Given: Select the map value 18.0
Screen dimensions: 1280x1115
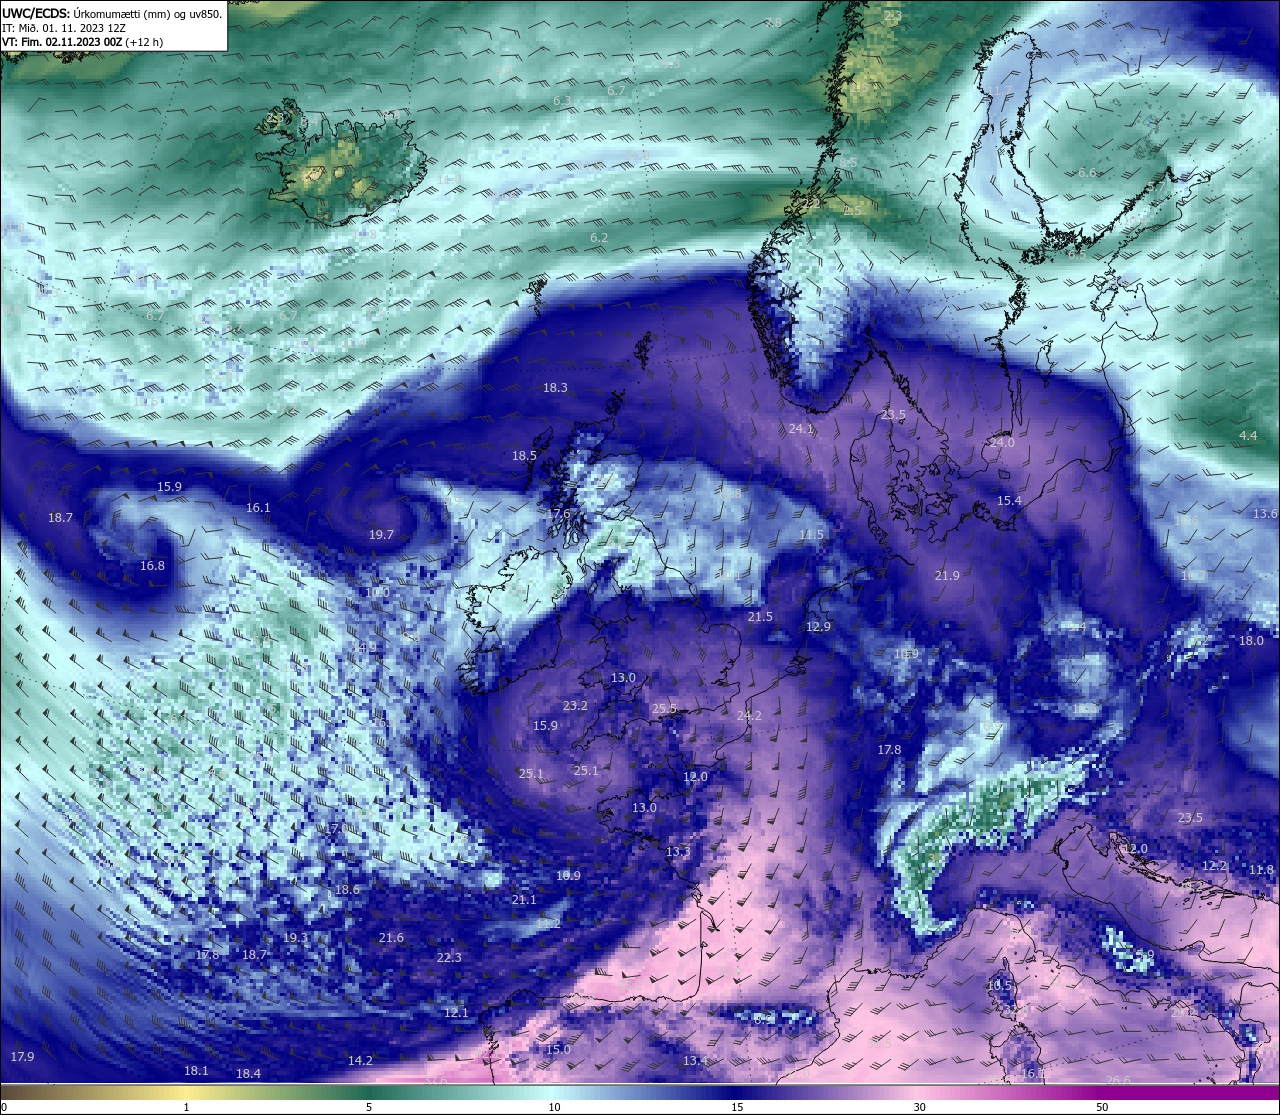Looking at the screenshot, I should (1251, 641).
